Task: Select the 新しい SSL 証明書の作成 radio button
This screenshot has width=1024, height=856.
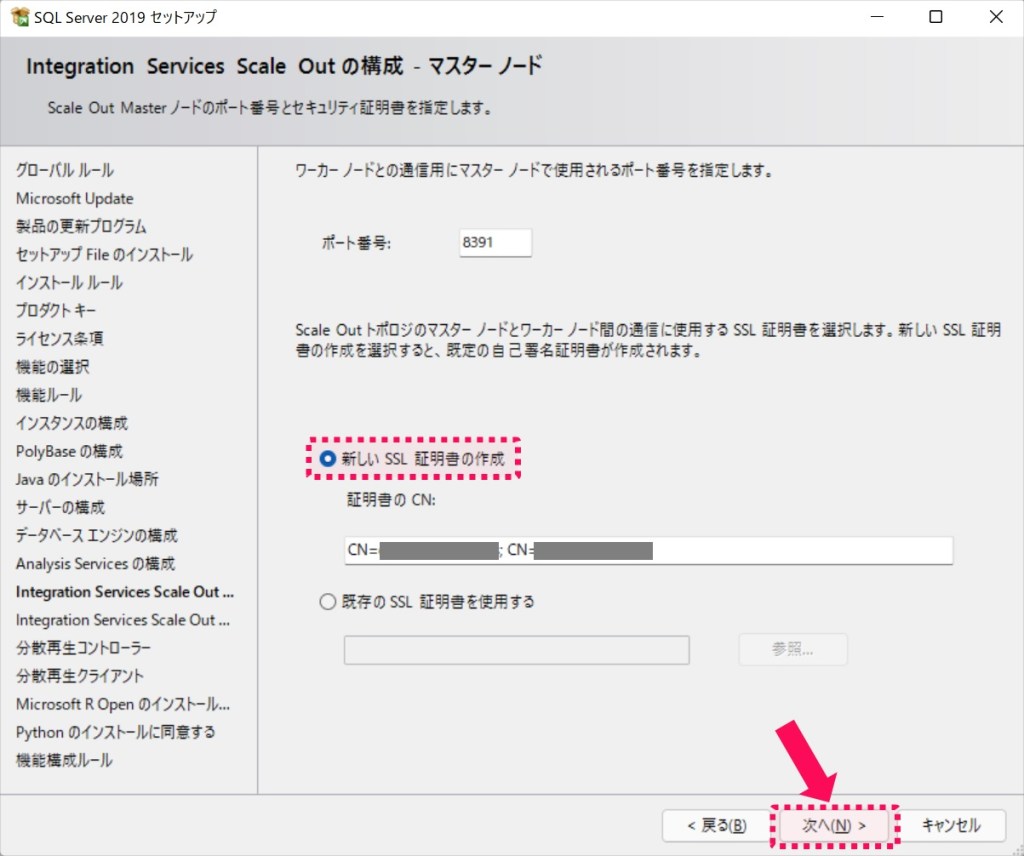Action: point(328,459)
